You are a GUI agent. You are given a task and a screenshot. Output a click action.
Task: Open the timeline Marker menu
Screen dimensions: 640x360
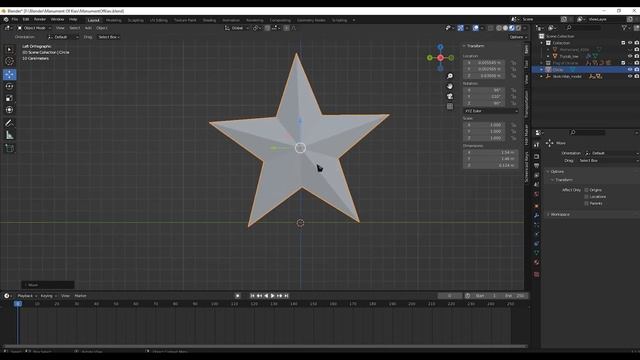(x=80, y=296)
